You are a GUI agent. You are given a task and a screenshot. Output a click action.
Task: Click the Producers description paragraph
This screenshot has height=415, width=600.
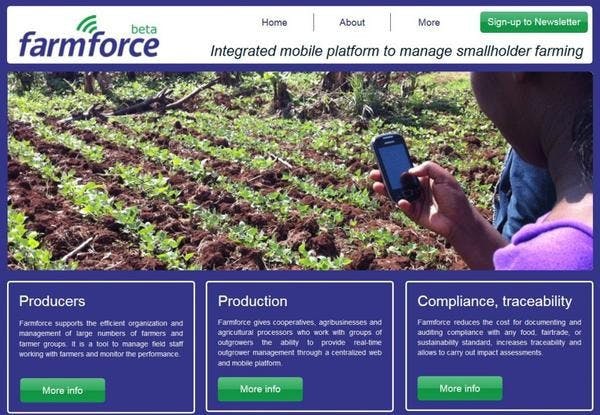coord(101,339)
